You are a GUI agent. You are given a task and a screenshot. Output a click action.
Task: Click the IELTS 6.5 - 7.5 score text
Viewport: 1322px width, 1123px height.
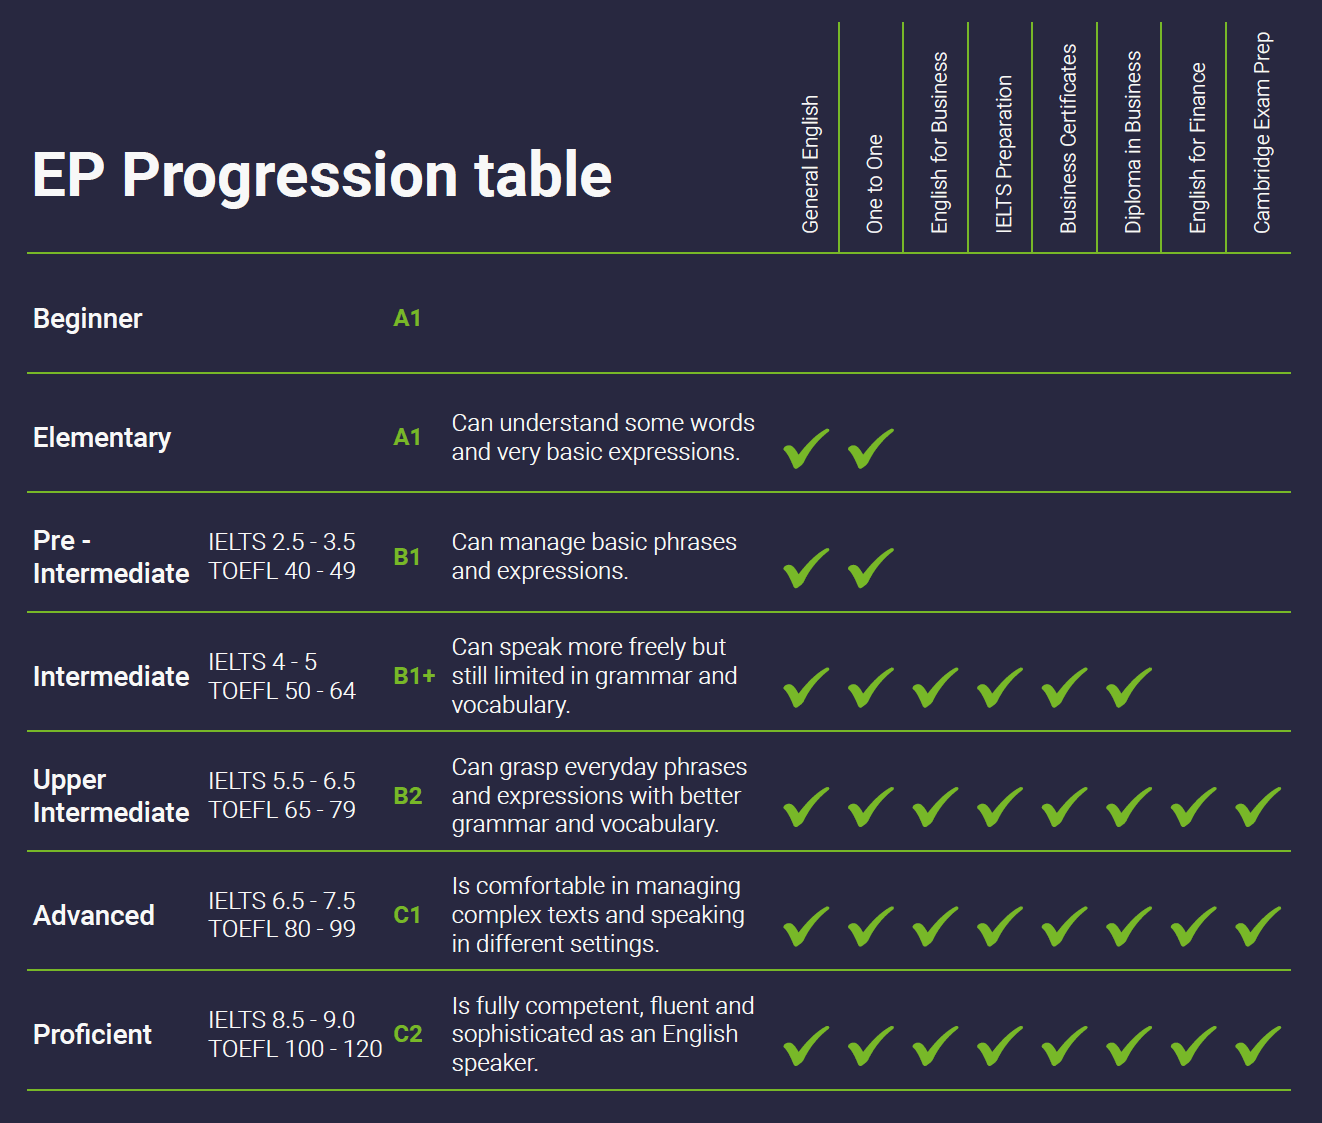click(x=282, y=901)
